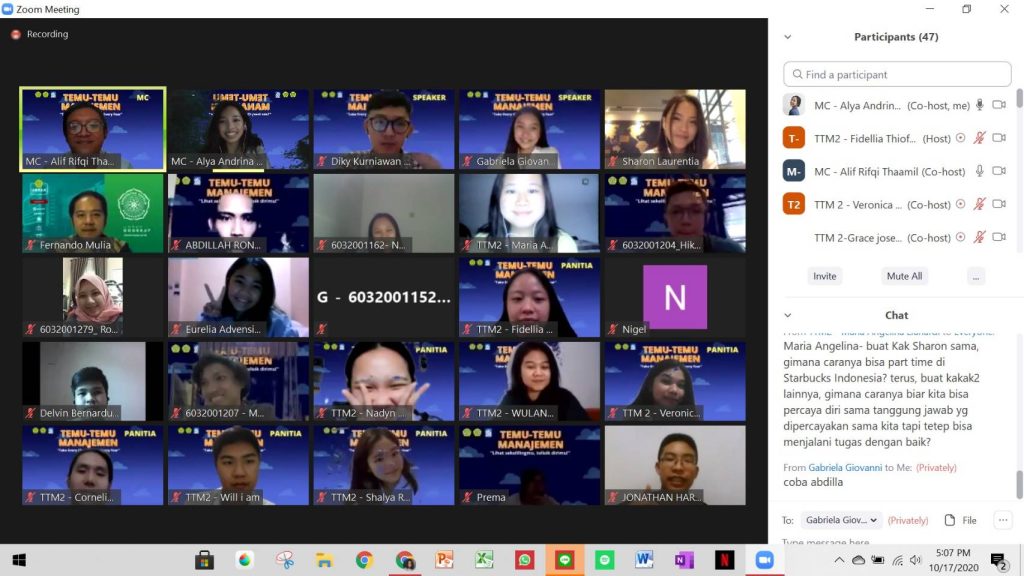
Task: Click video camera icon for TTM 2-Grace
Action: pyautogui.click(x=999, y=237)
